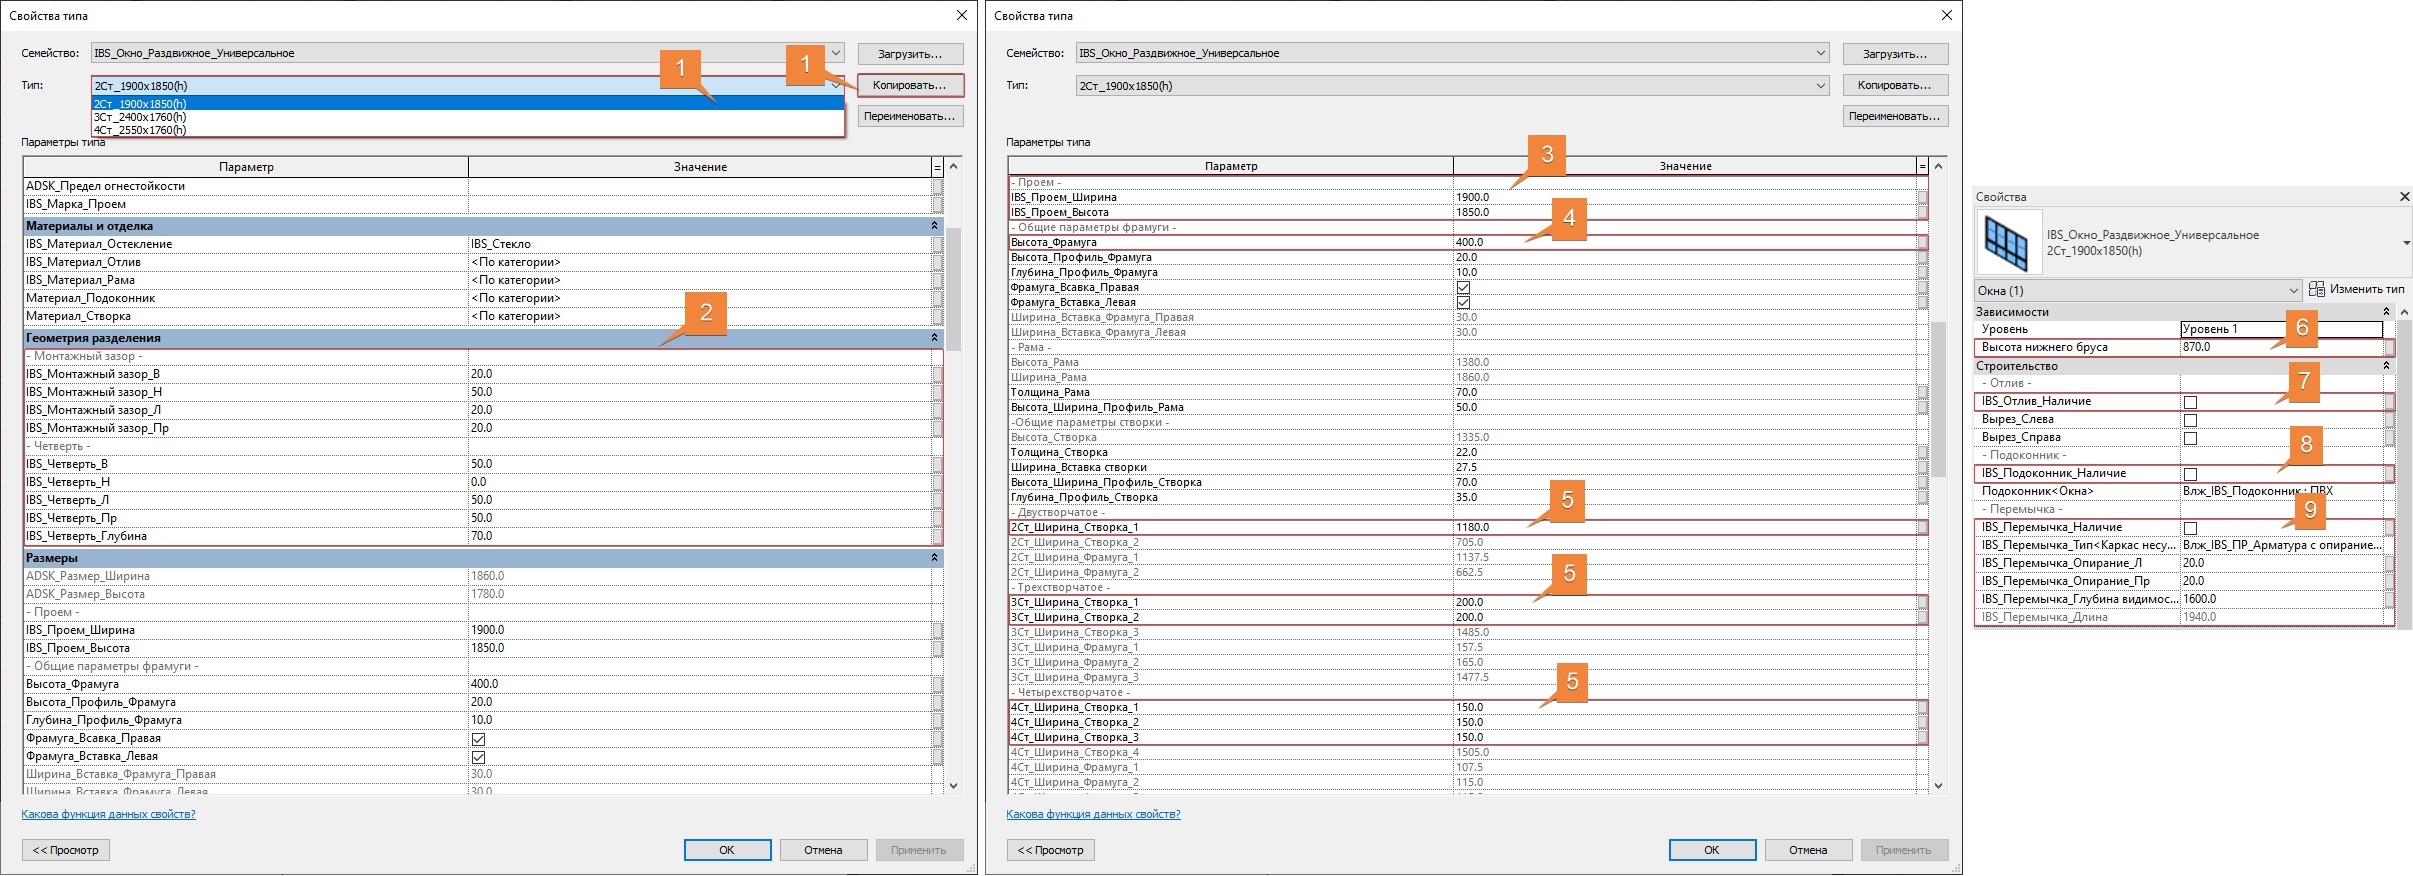Click the Уровень field showing Уровень 1
Image resolution: width=2413 pixels, height=876 pixels.
(x=2282, y=329)
